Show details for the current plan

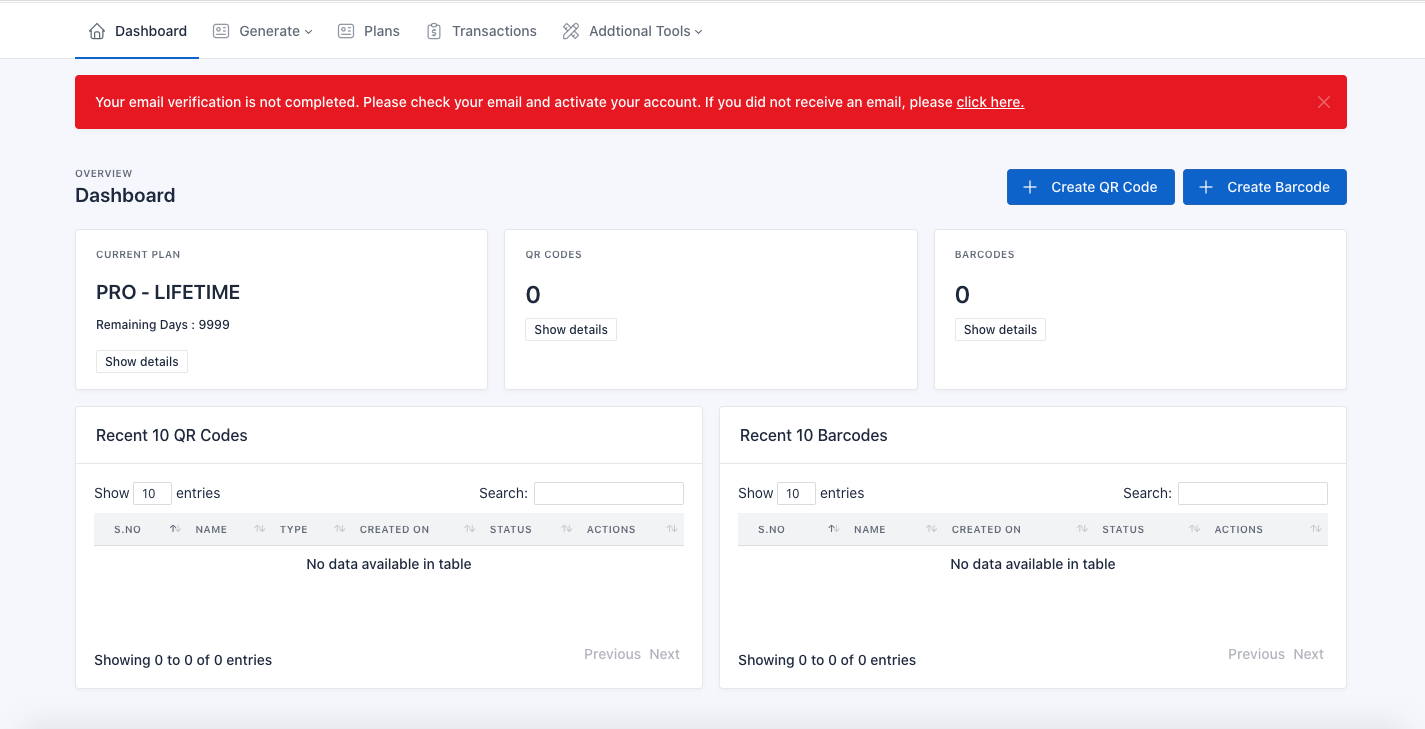[x=142, y=362]
